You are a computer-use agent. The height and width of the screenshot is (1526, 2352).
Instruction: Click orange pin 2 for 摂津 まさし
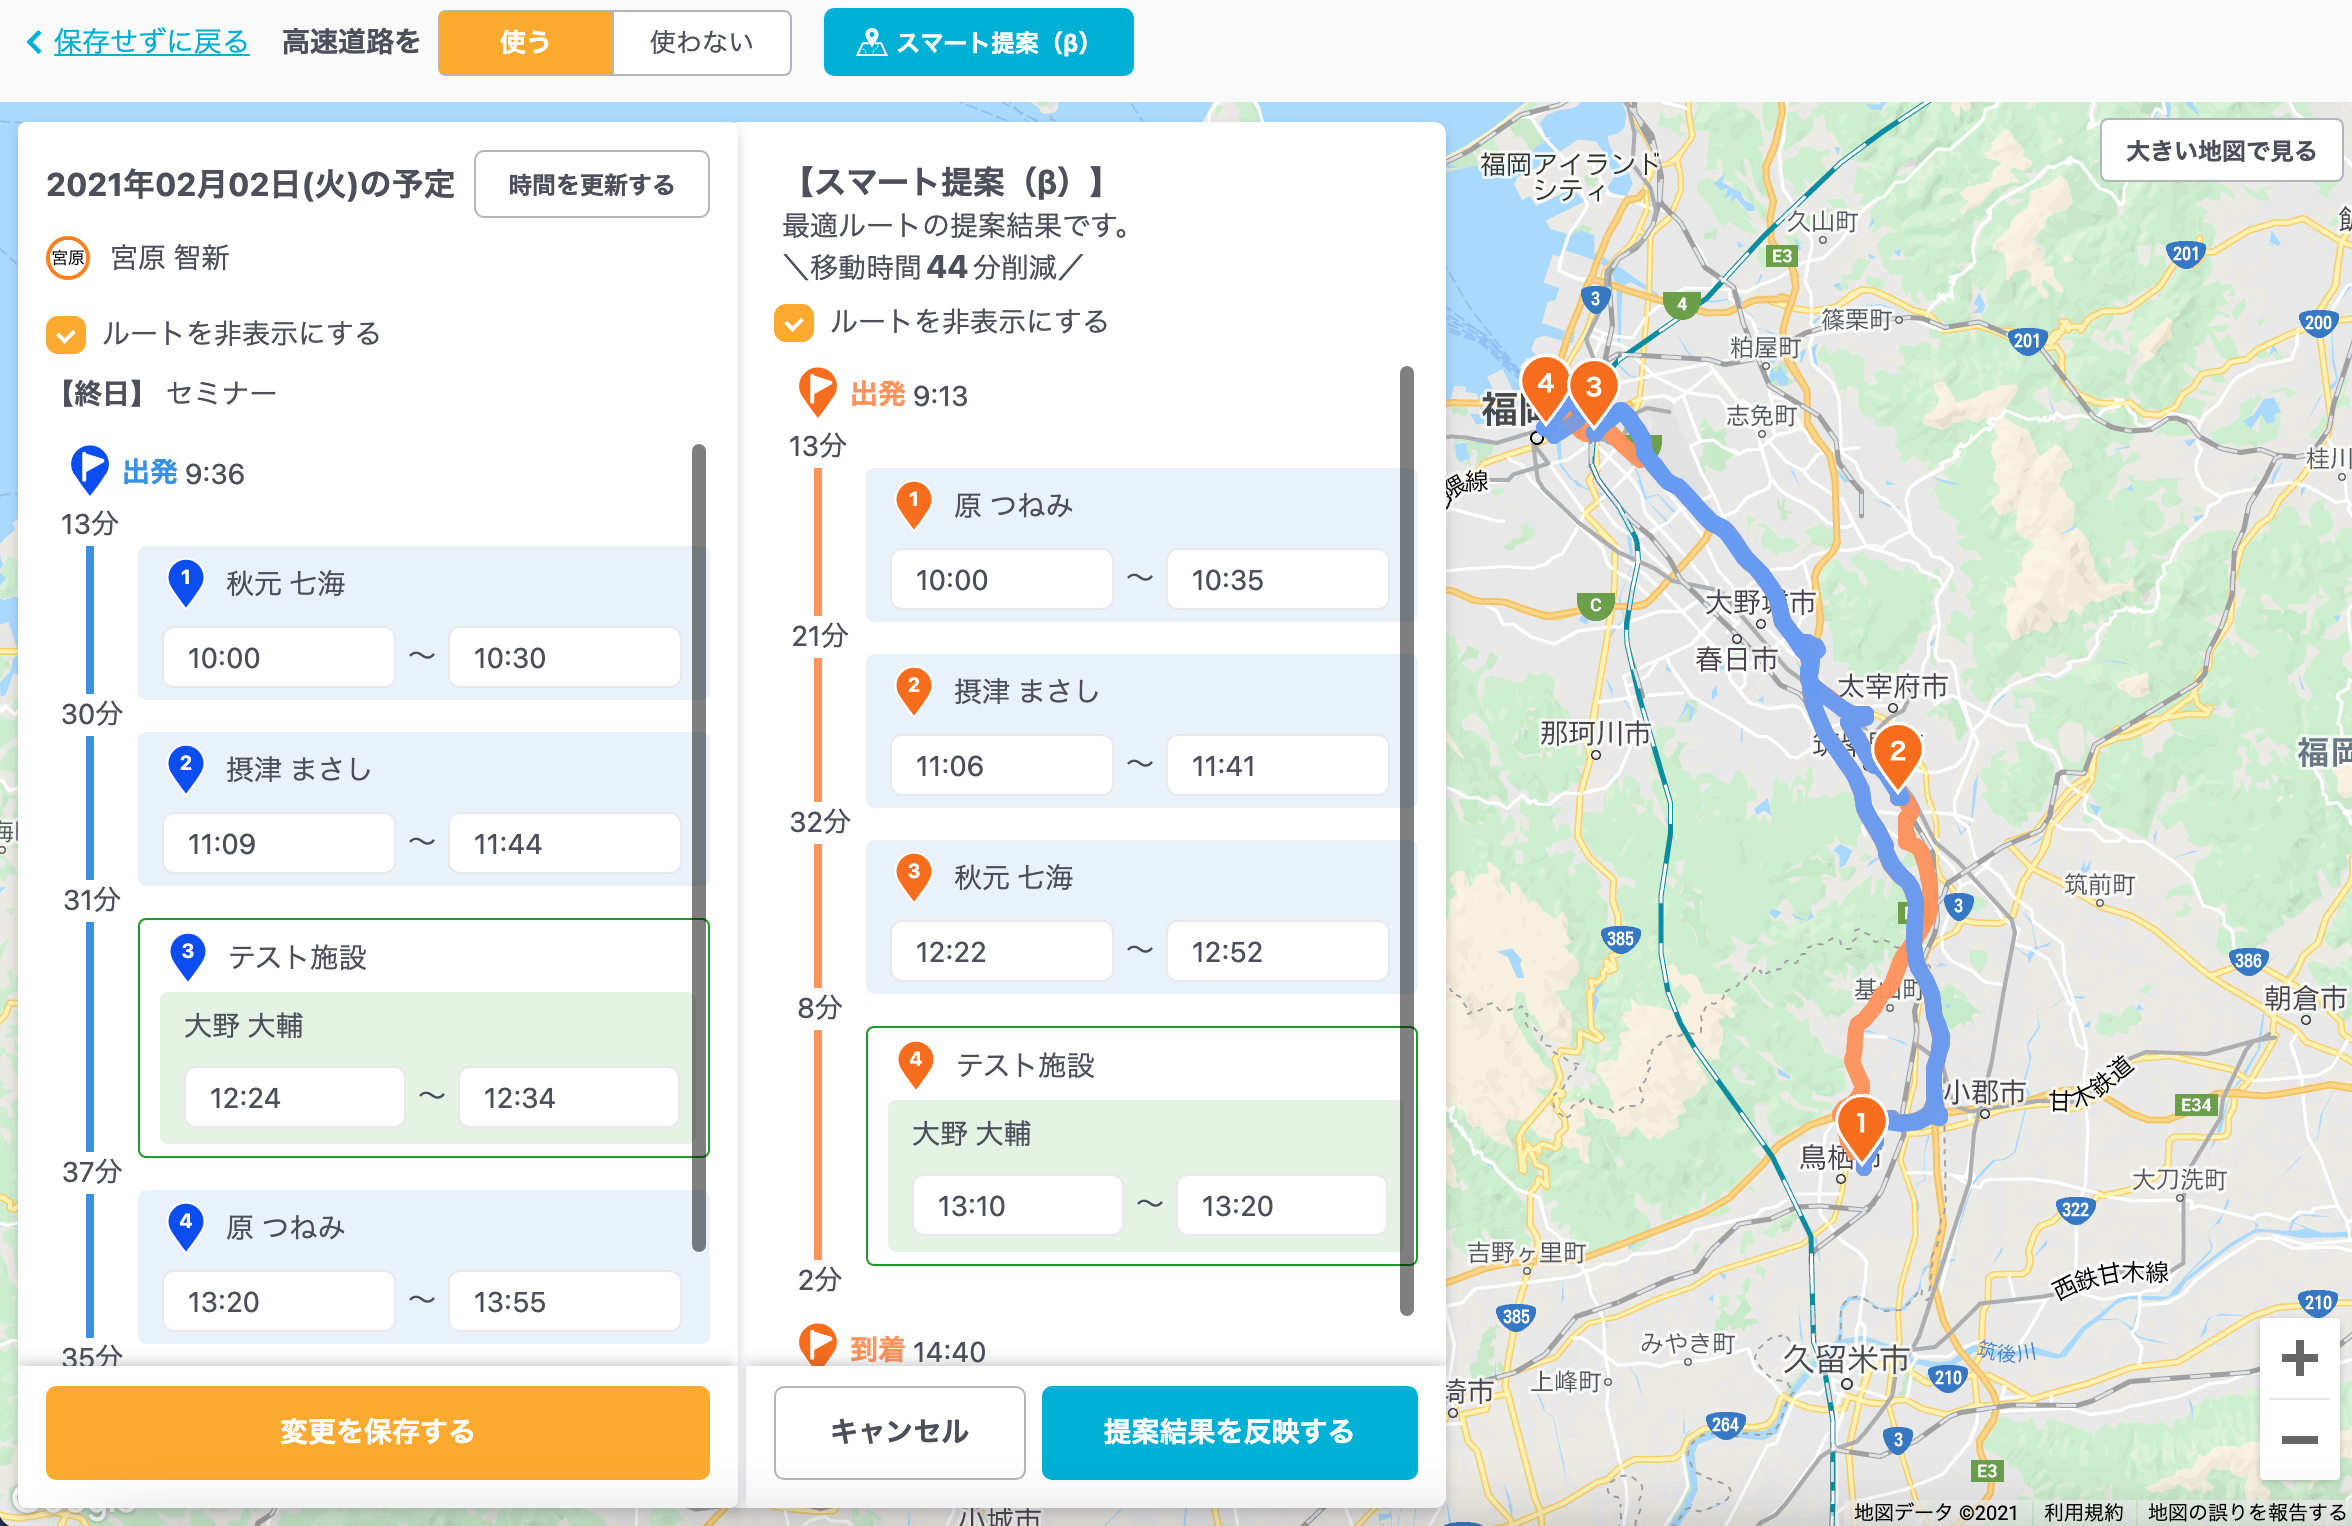[914, 690]
